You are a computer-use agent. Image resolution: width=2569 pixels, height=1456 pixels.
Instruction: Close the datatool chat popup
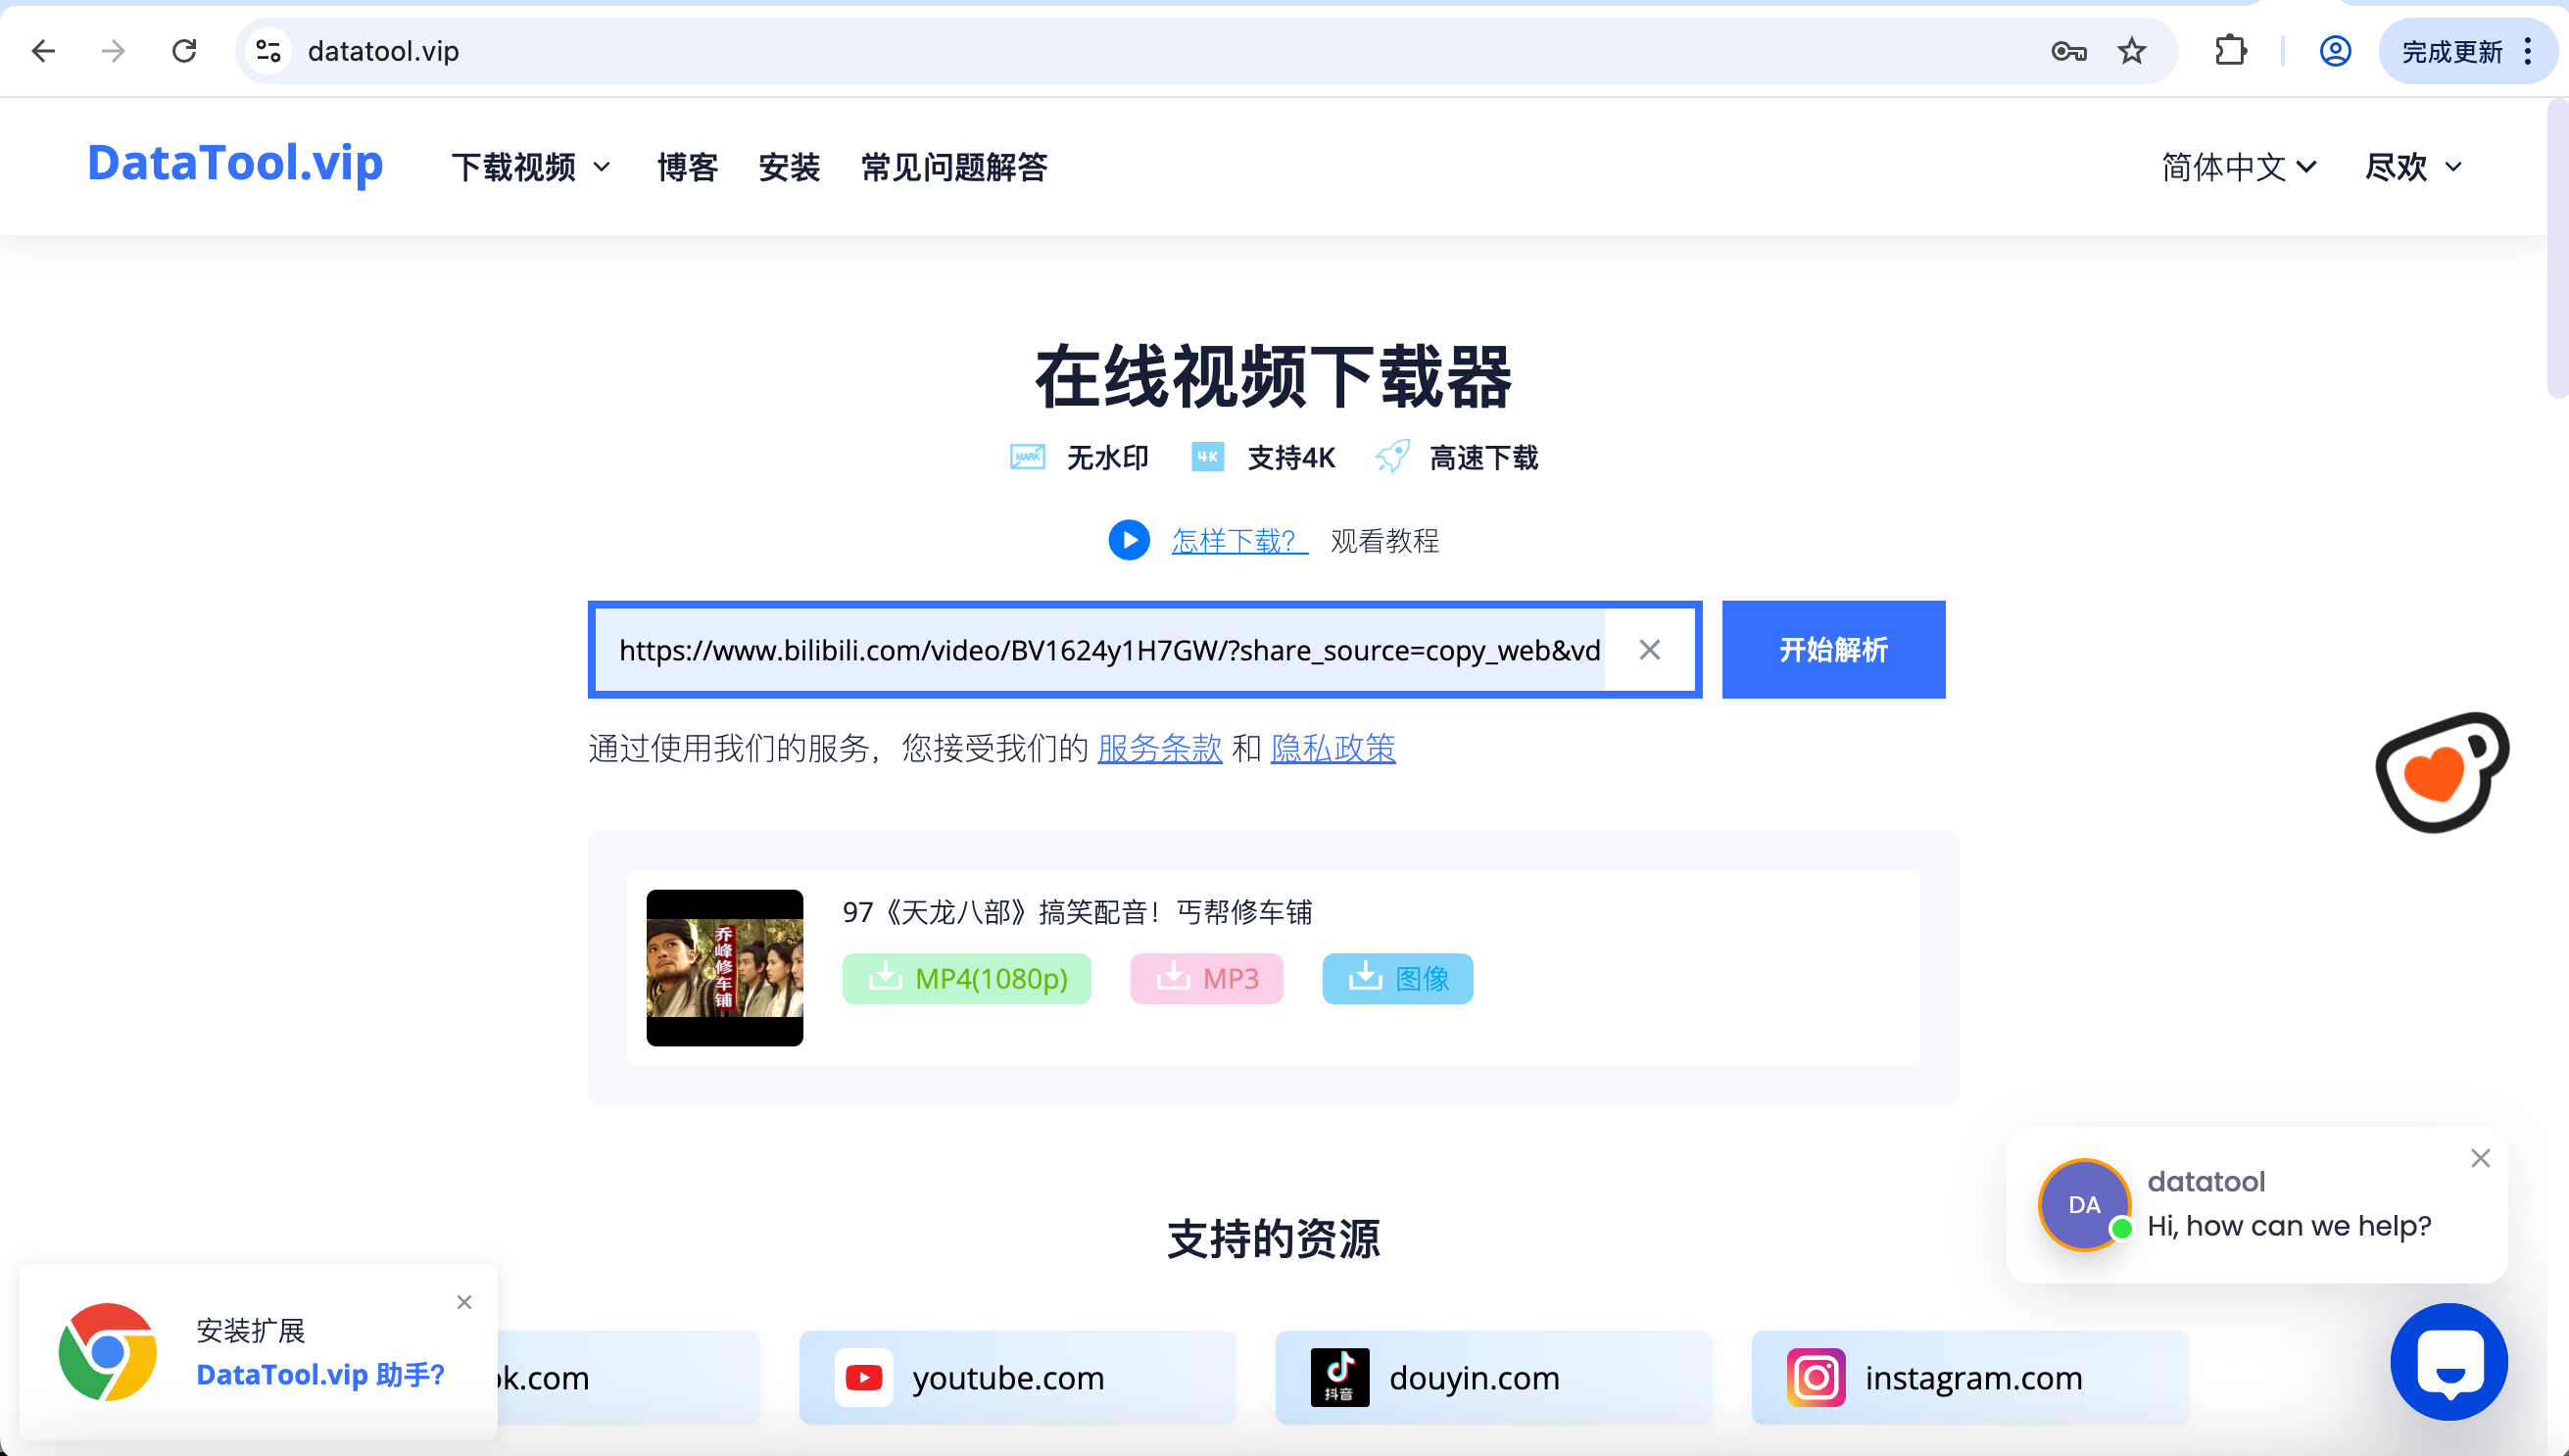pyautogui.click(x=2480, y=1158)
